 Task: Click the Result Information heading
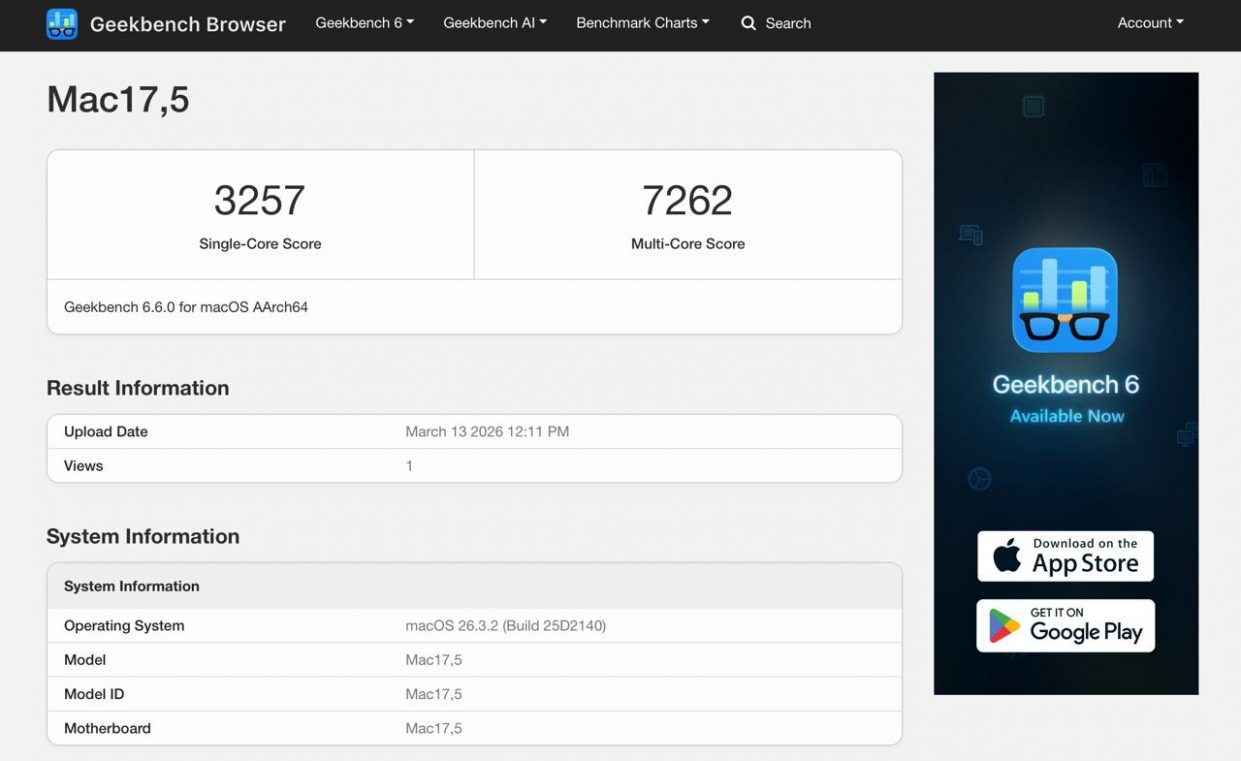(x=138, y=388)
